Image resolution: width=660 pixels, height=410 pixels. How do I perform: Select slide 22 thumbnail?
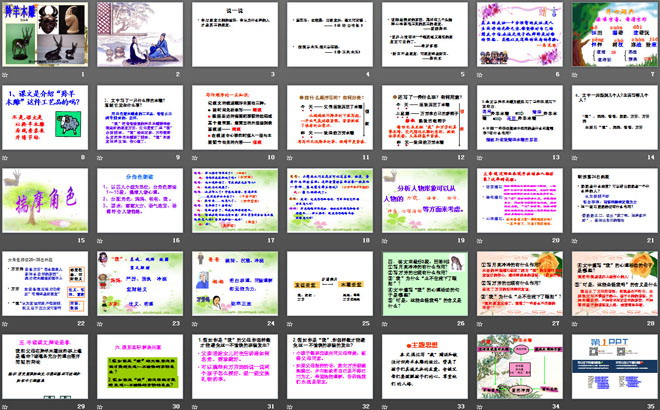[x=45, y=283]
